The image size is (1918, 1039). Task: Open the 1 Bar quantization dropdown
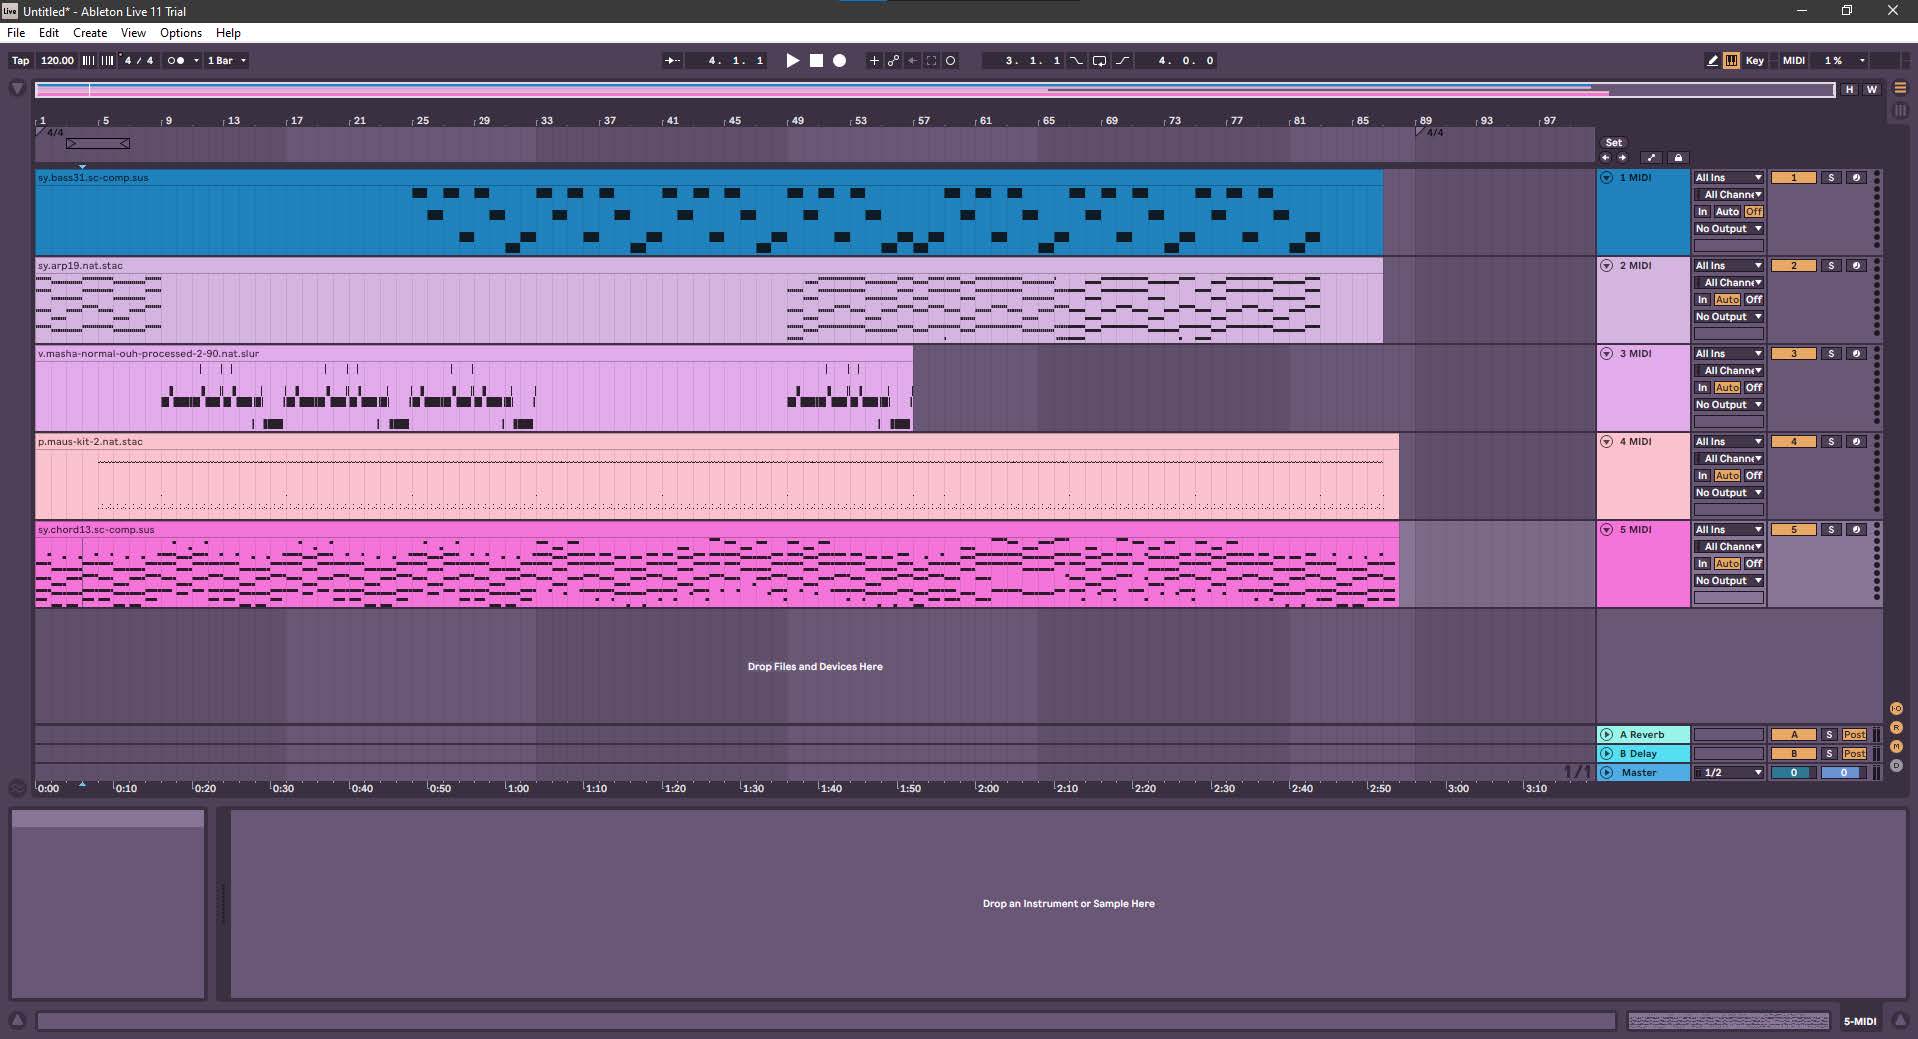[226, 61]
